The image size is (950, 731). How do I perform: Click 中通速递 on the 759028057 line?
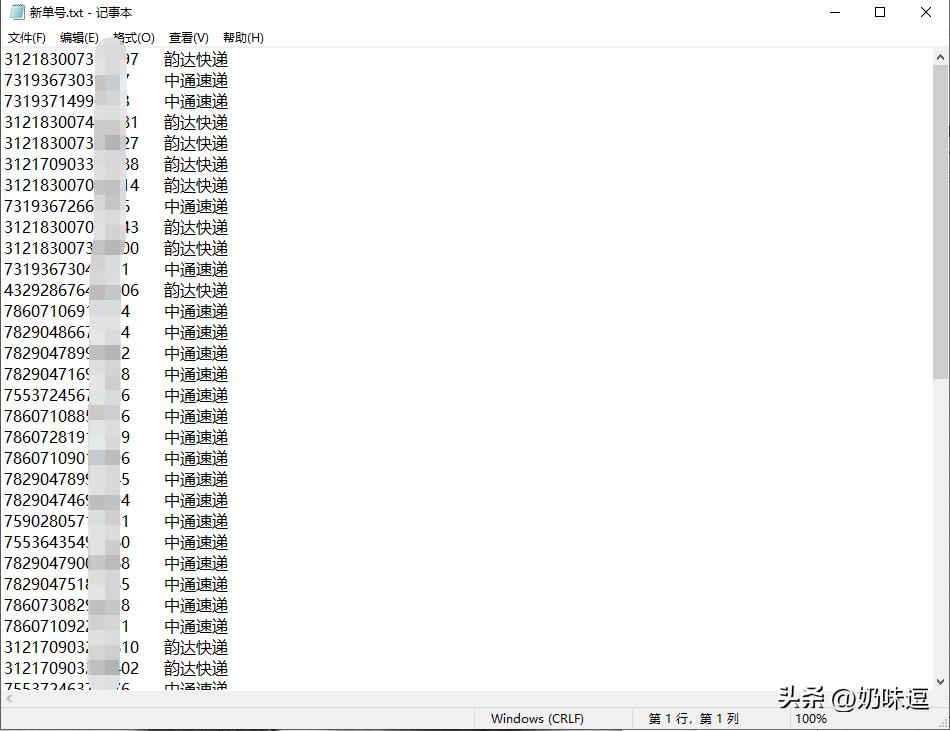(x=196, y=521)
